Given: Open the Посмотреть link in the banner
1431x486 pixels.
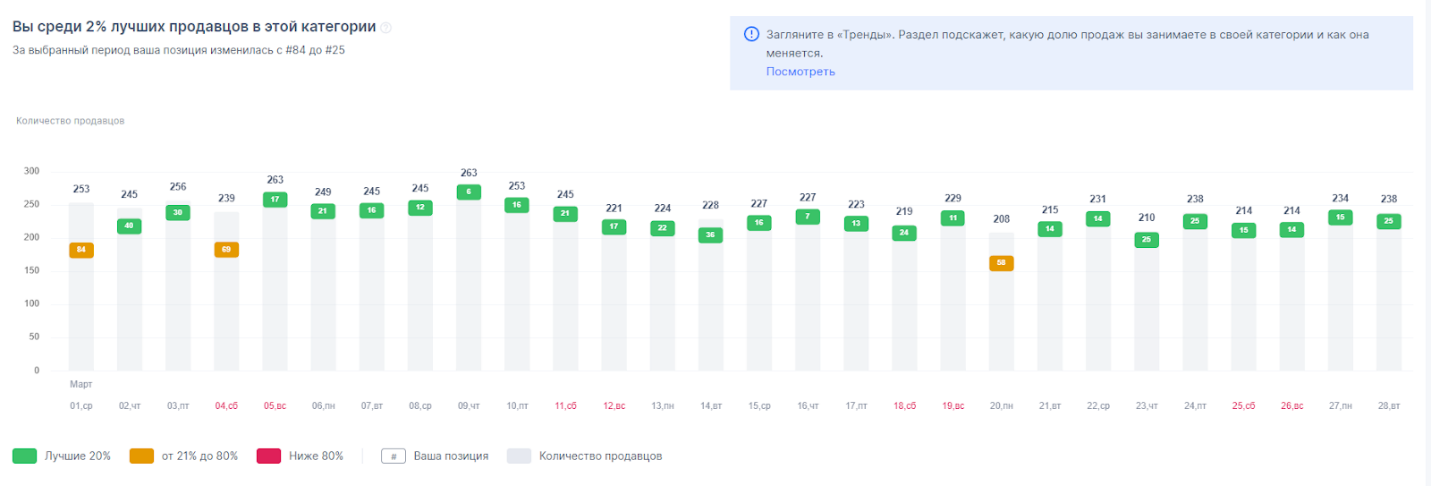Looking at the screenshot, I should [800, 71].
